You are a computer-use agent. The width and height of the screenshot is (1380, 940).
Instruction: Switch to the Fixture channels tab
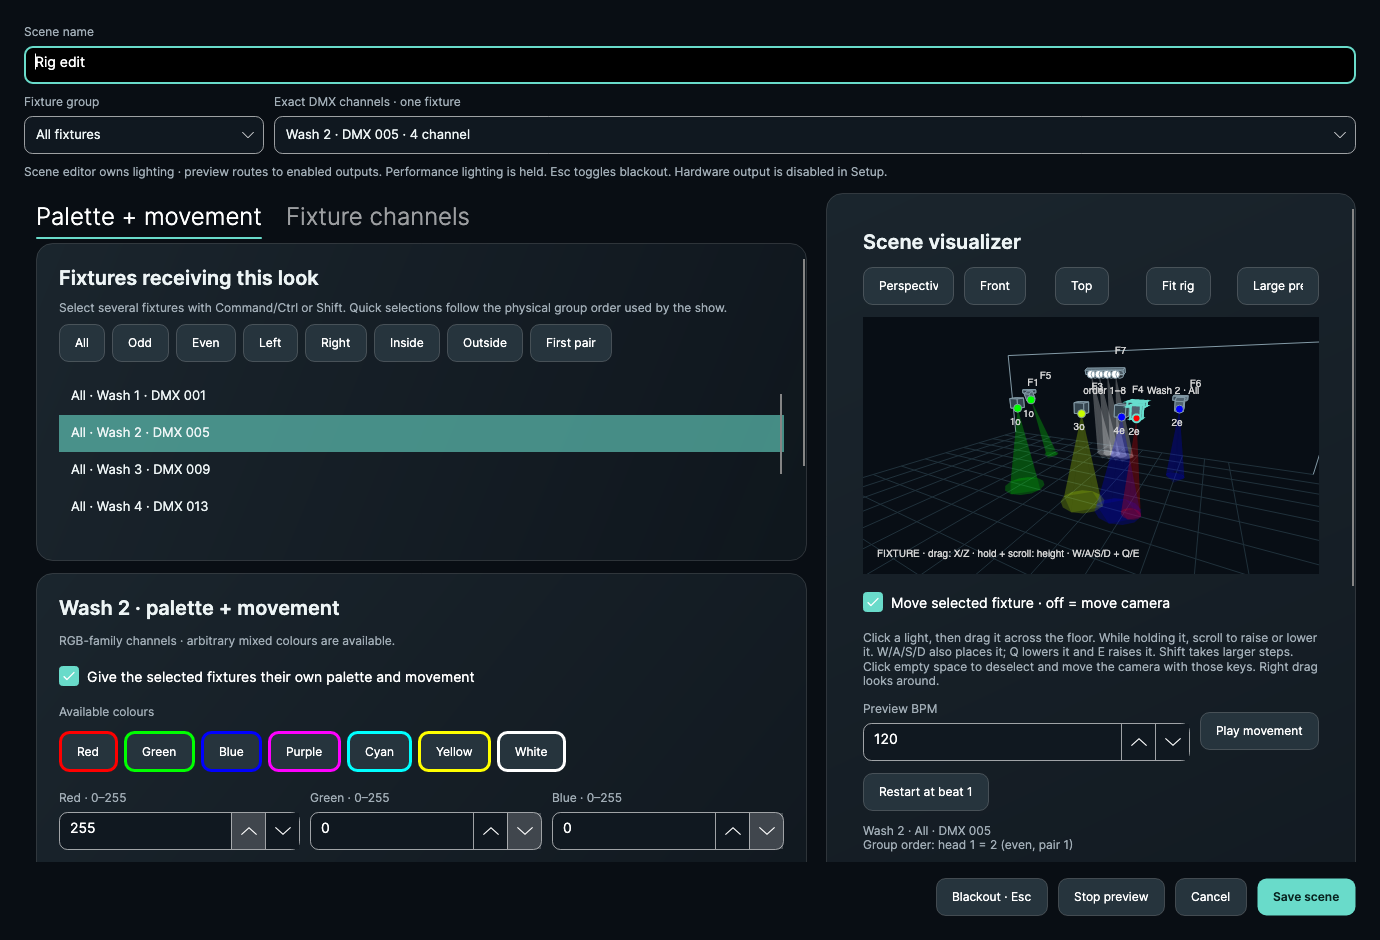[x=378, y=217]
